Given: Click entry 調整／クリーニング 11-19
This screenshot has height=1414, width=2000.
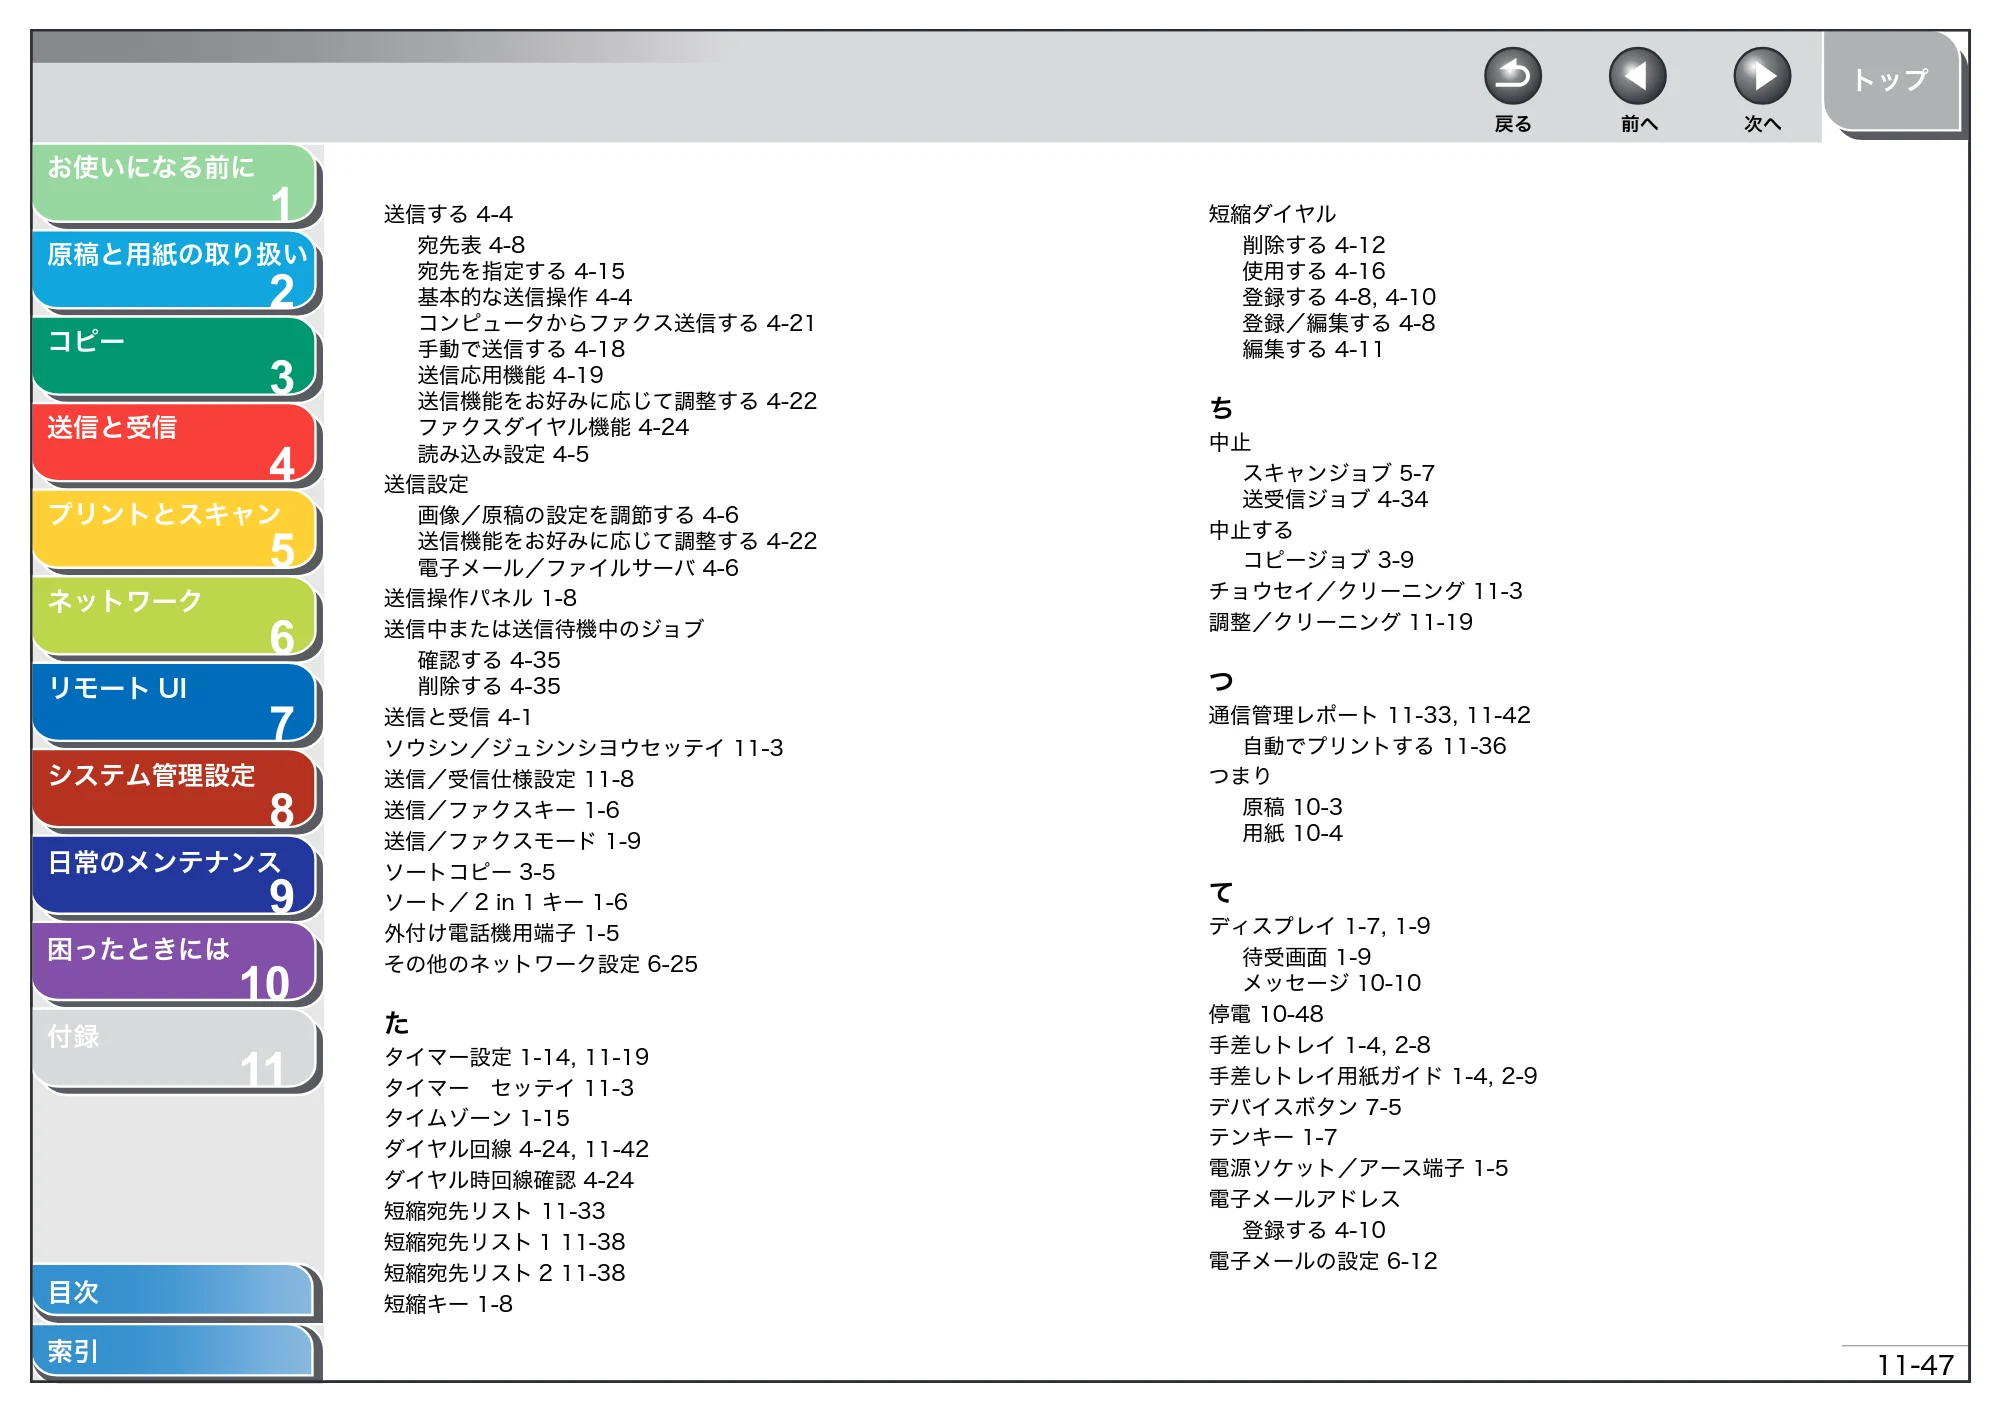Looking at the screenshot, I should pos(1341,622).
